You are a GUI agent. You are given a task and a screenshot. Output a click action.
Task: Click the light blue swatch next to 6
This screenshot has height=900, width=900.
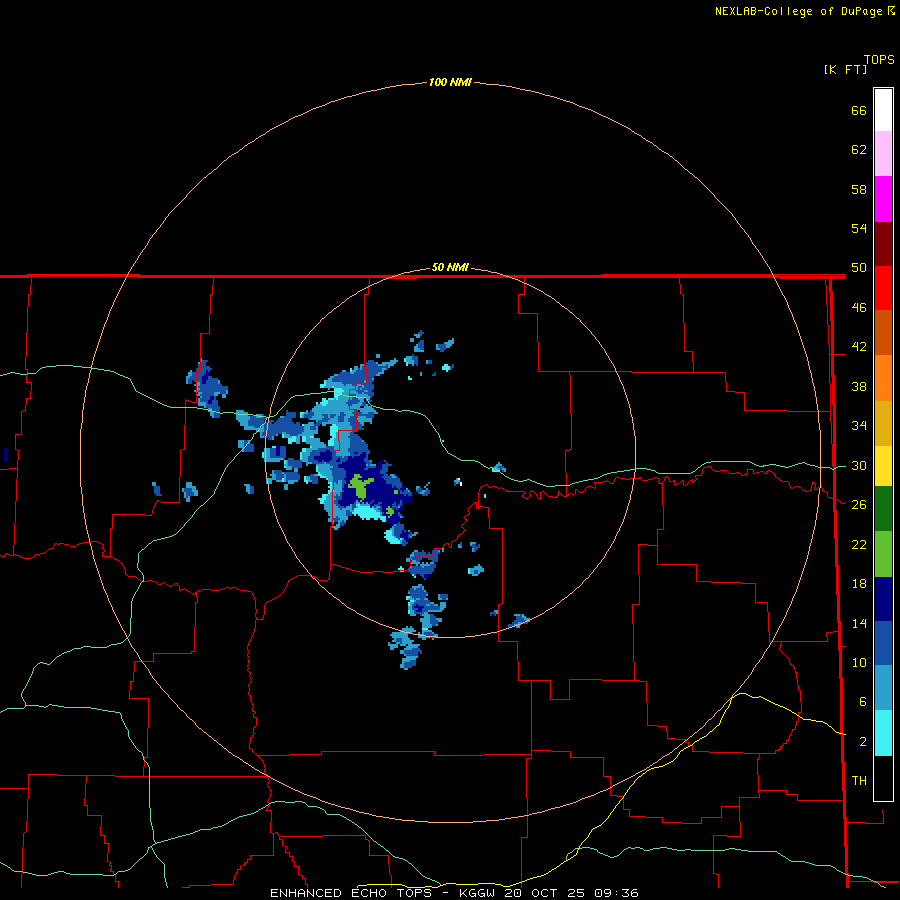[x=883, y=687]
